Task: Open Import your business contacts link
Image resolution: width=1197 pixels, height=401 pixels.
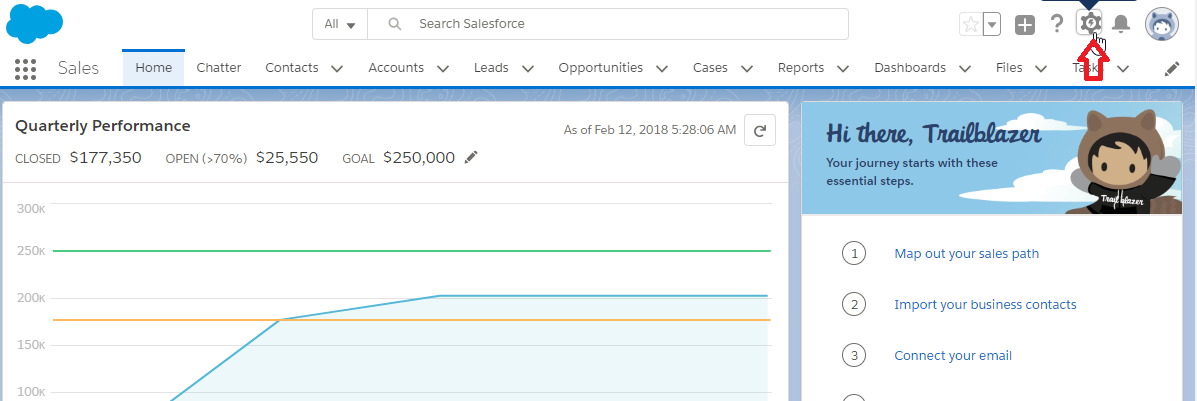Action: (x=985, y=304)
